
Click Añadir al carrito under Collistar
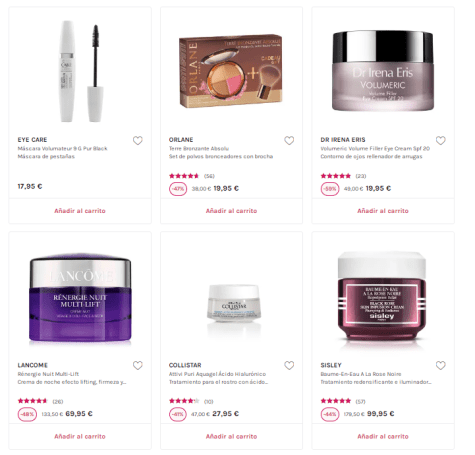pyautogui.click(x=231, y=436)
